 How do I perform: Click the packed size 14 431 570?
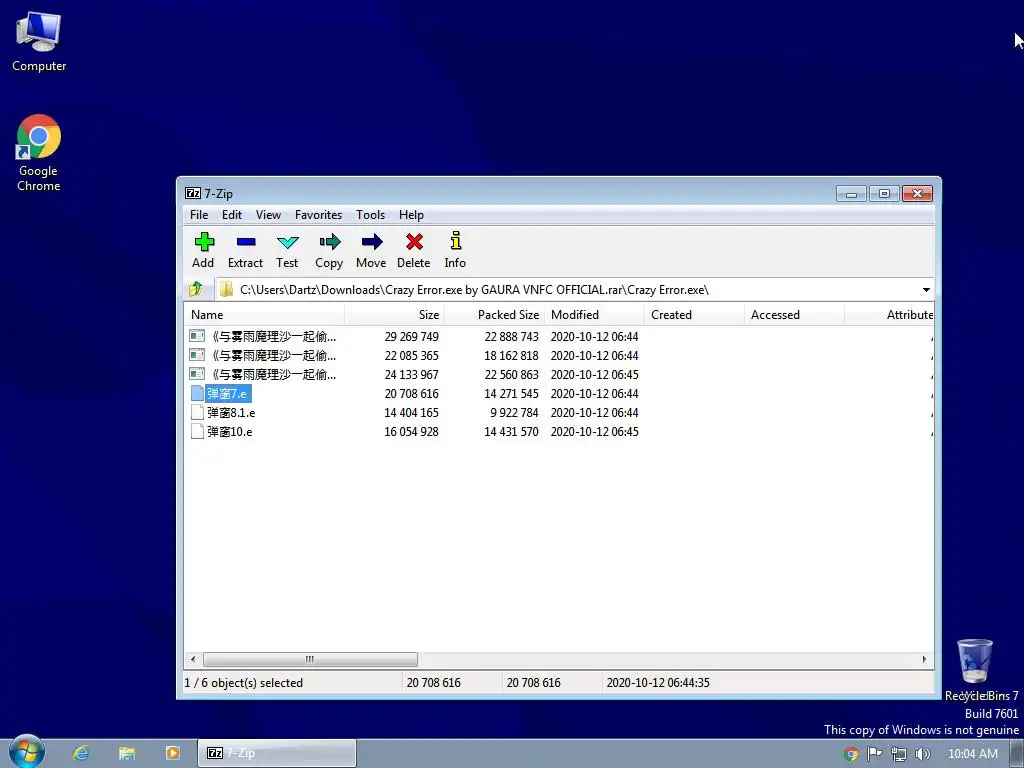pos(511,432)
